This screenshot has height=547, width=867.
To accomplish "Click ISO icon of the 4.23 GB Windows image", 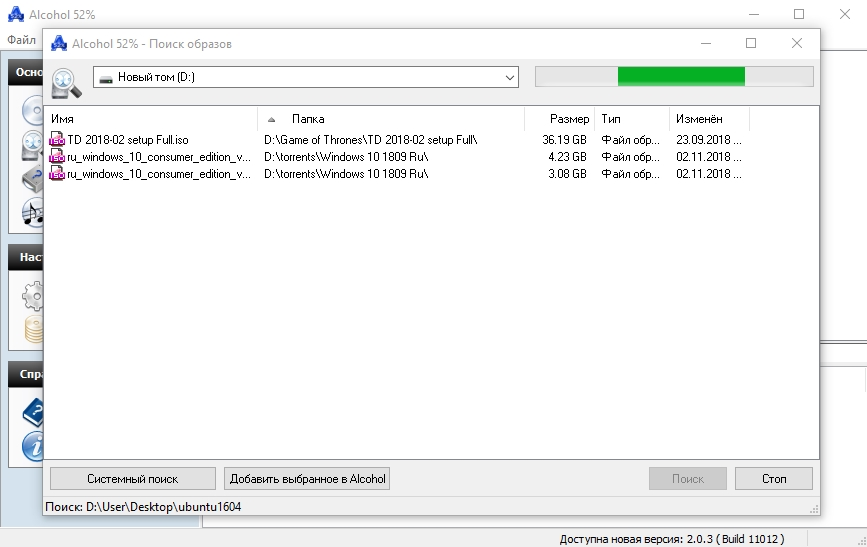I will (x=57, y=157).
